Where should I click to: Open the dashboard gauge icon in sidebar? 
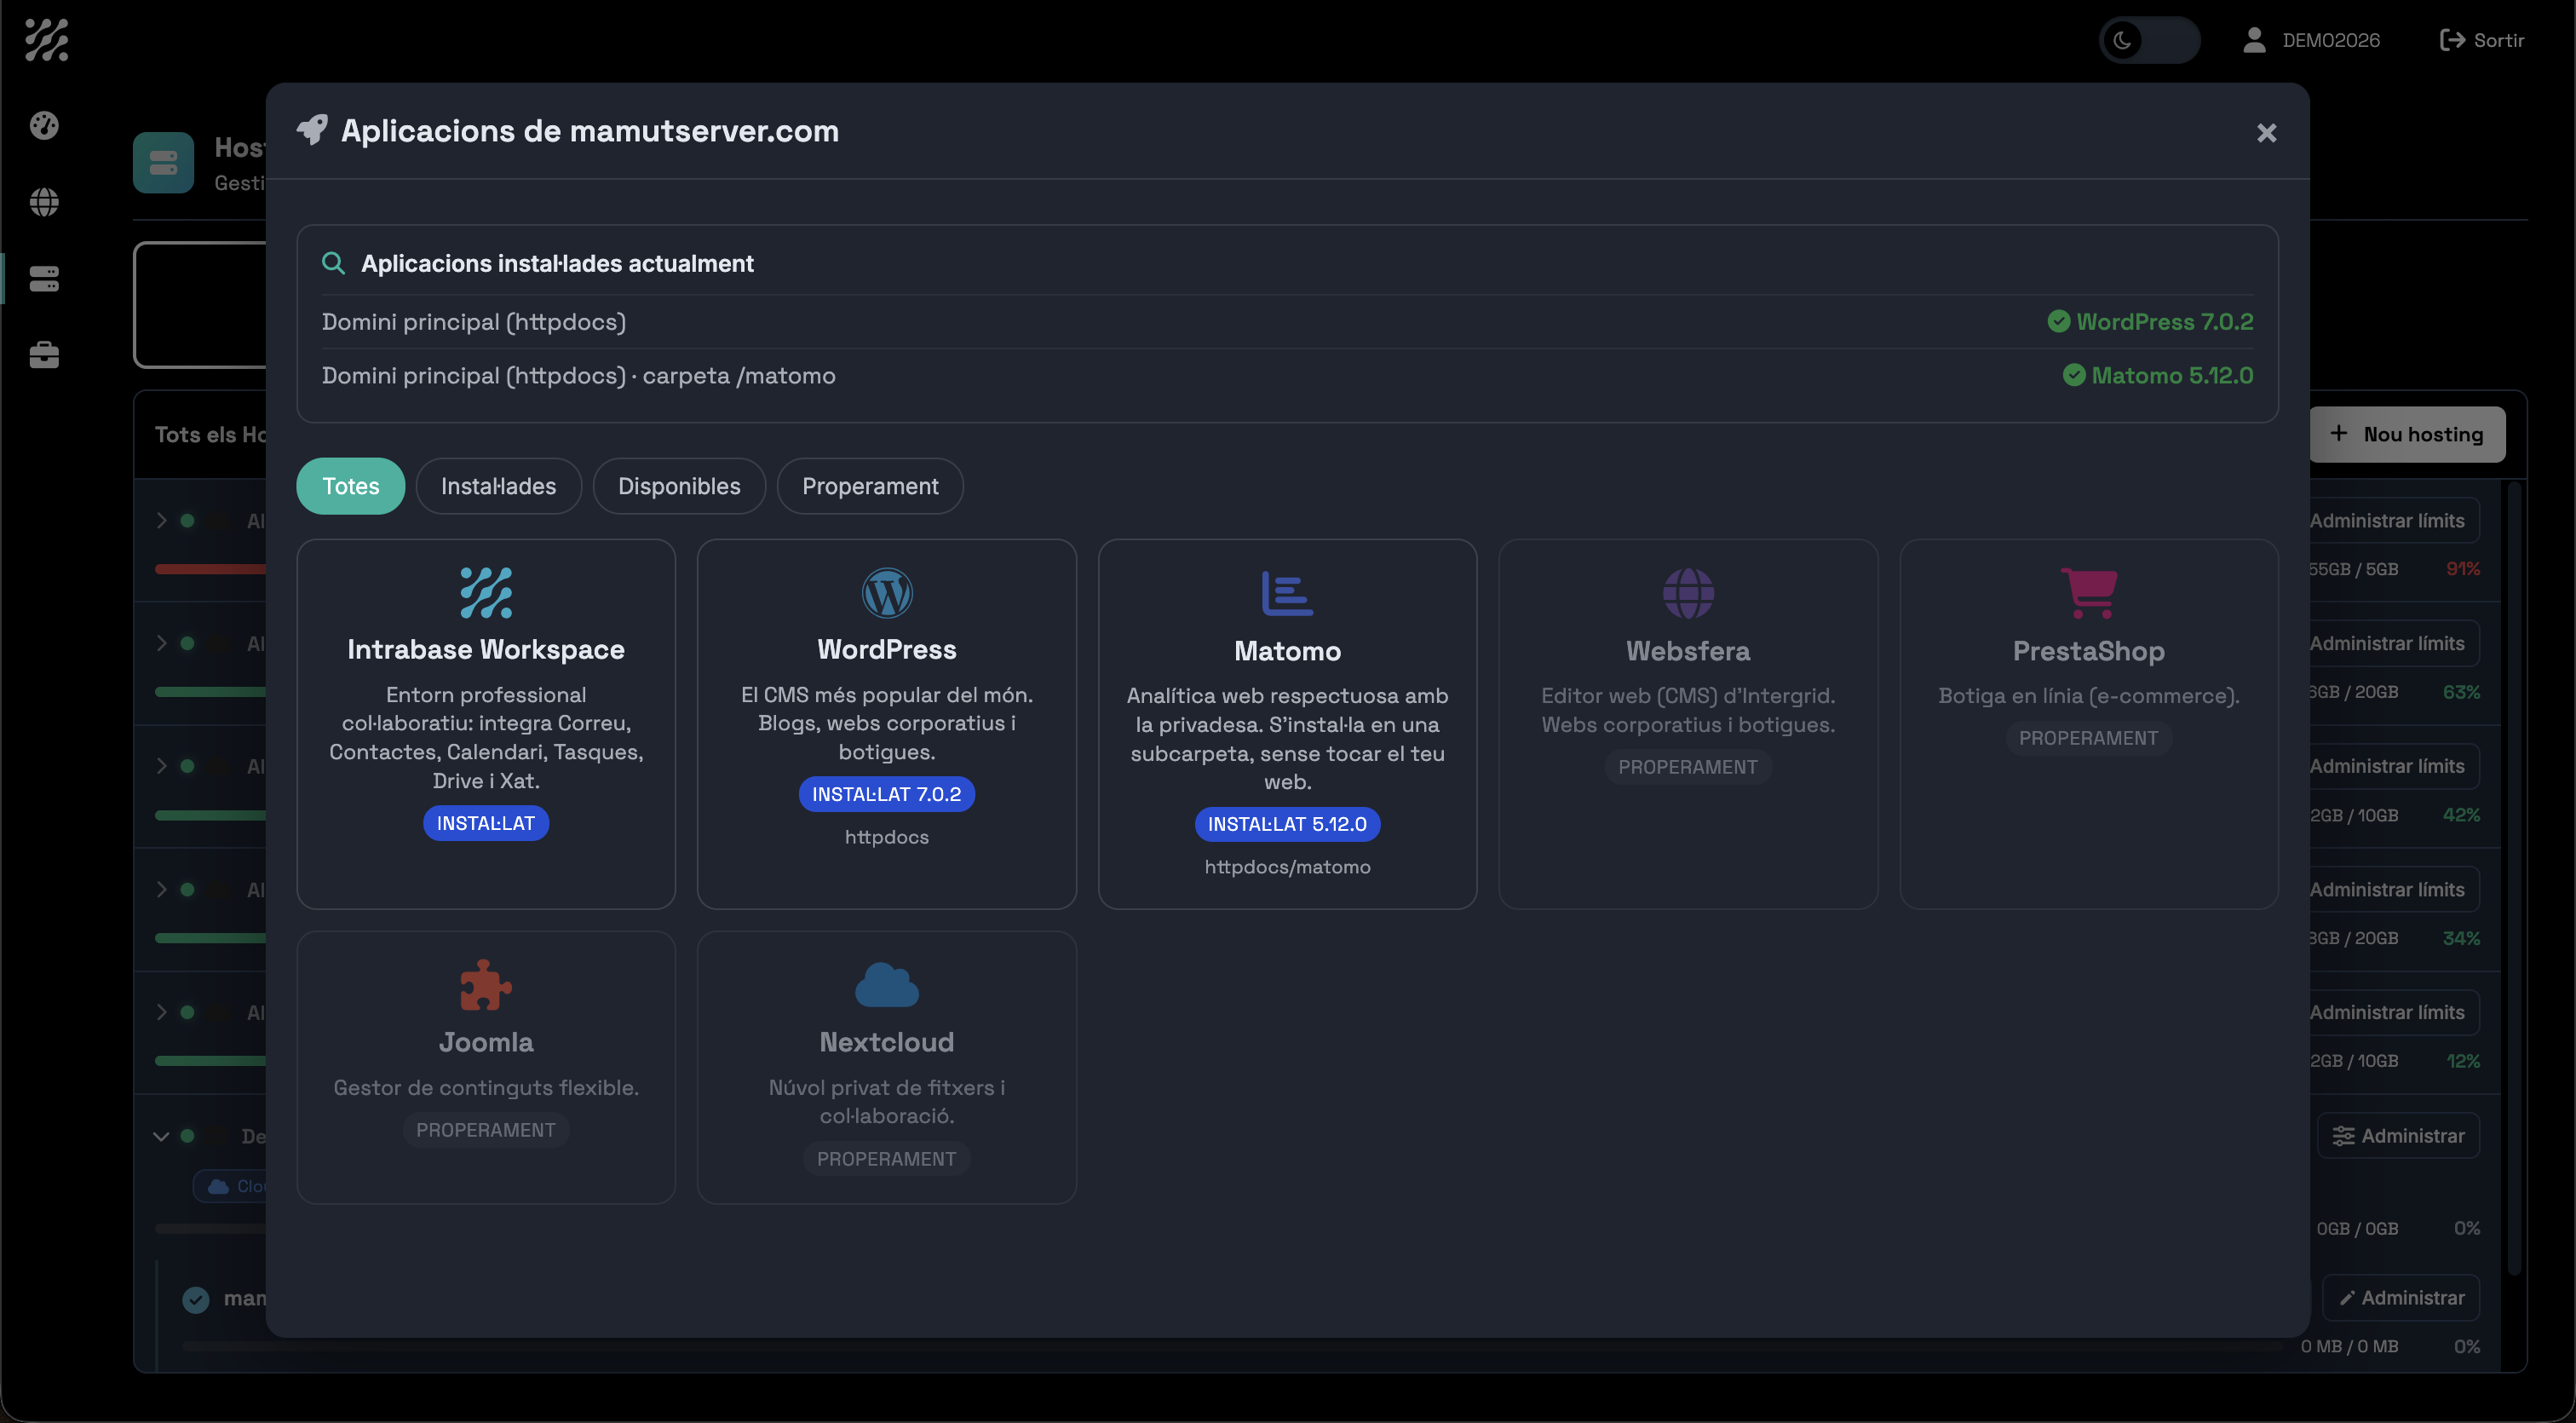44,125
